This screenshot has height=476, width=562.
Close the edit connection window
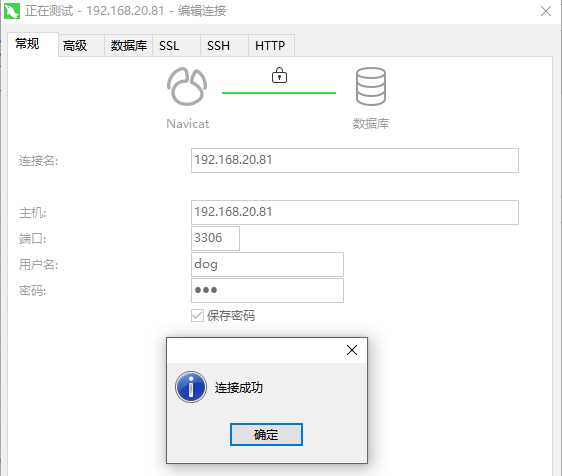546,11
